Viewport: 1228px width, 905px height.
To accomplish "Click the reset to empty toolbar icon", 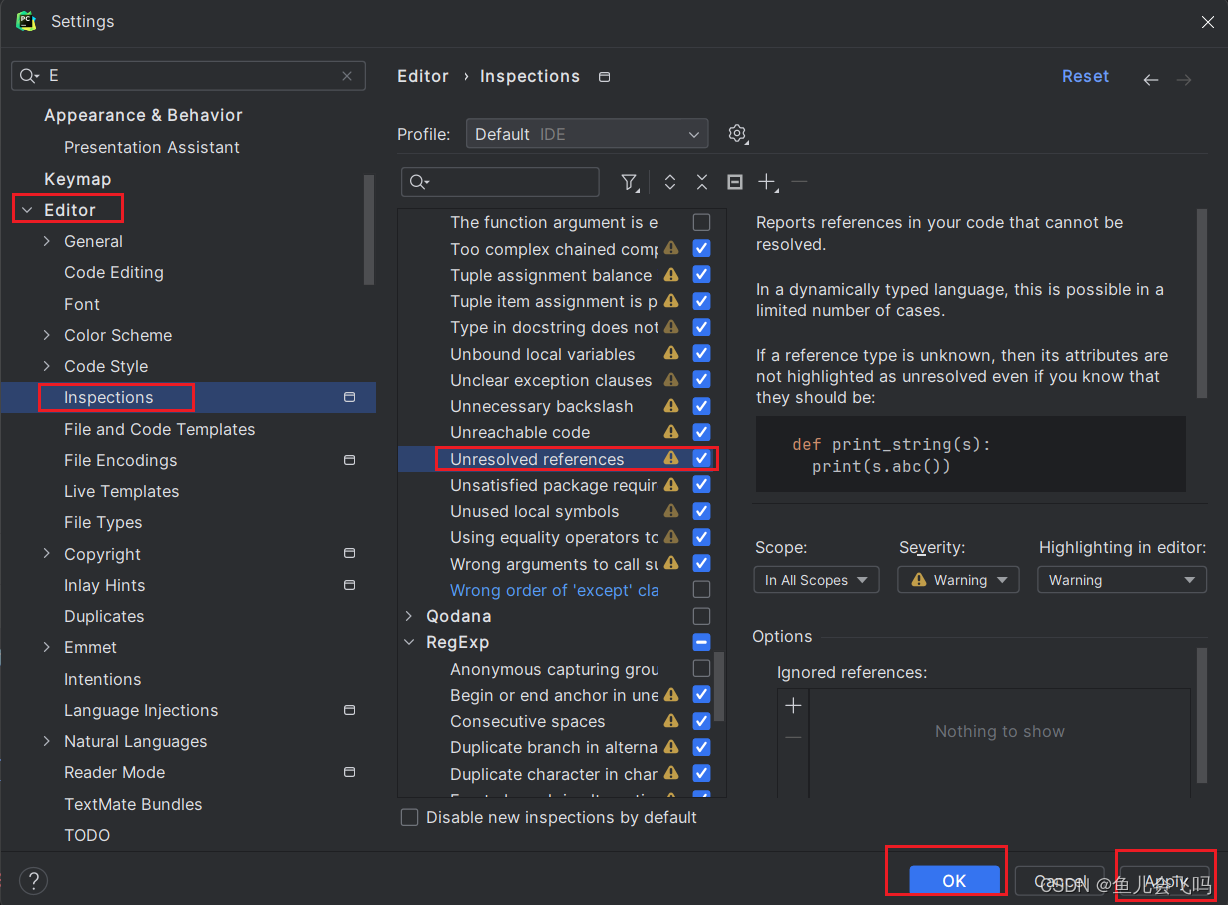I will 735,182.
